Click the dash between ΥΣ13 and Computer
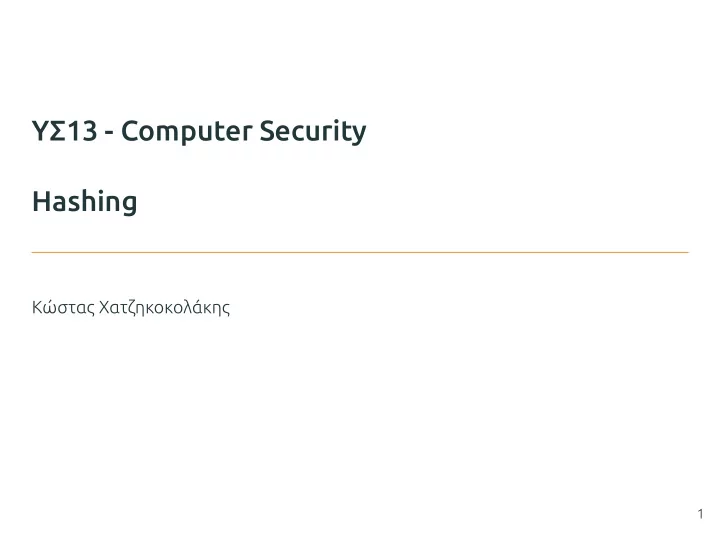Viewport: 720px width, 541px height. pyautogui.click(x=109, y=134)
